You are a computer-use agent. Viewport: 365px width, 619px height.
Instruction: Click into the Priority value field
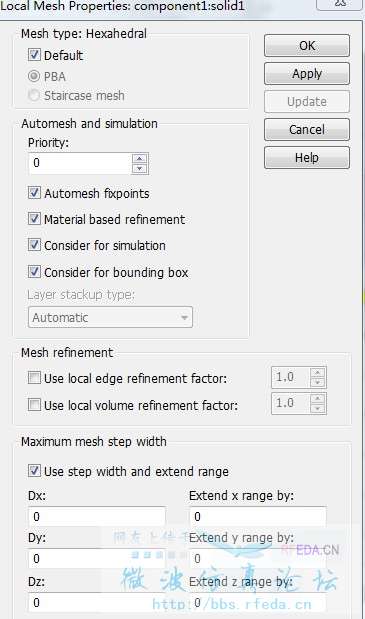[x=80, y=163]
